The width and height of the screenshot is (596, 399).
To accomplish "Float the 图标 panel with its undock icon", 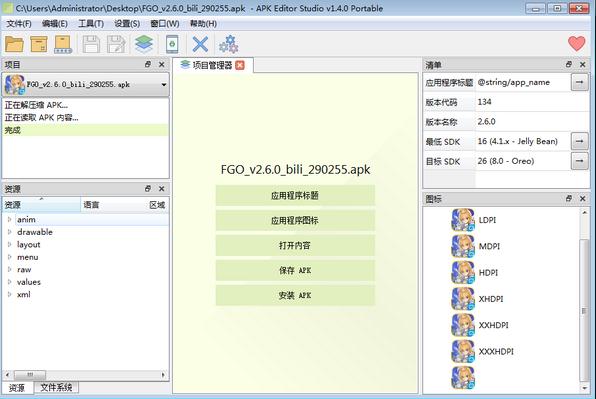I will click(569, 198).
